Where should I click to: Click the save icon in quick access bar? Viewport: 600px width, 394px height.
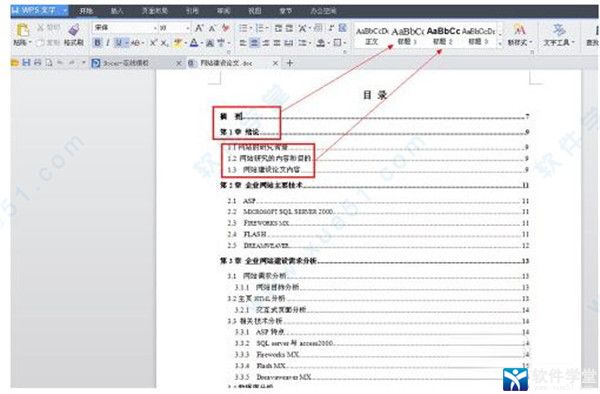click(26, 62)
